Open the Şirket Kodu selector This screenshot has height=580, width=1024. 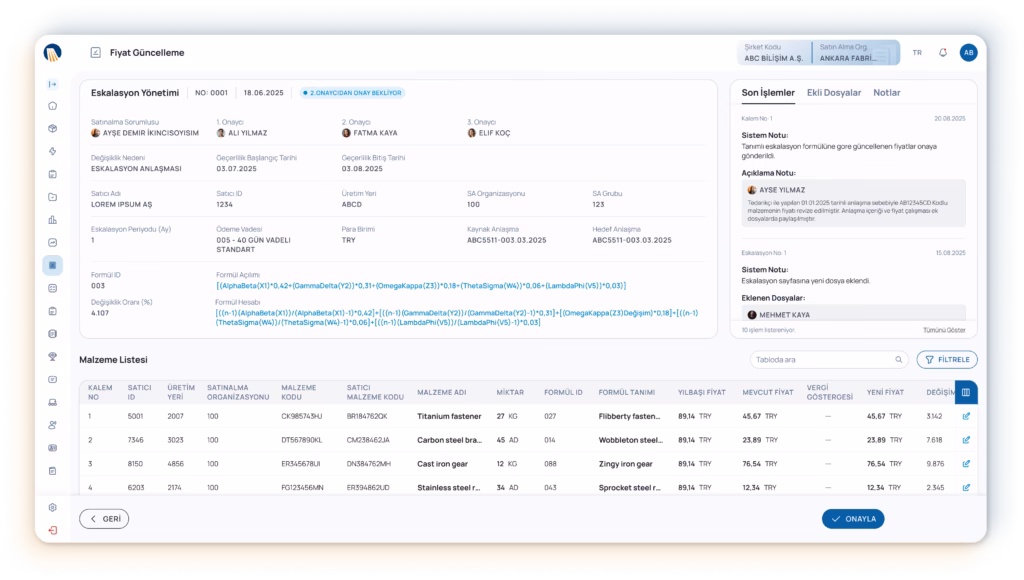point(775,53)
